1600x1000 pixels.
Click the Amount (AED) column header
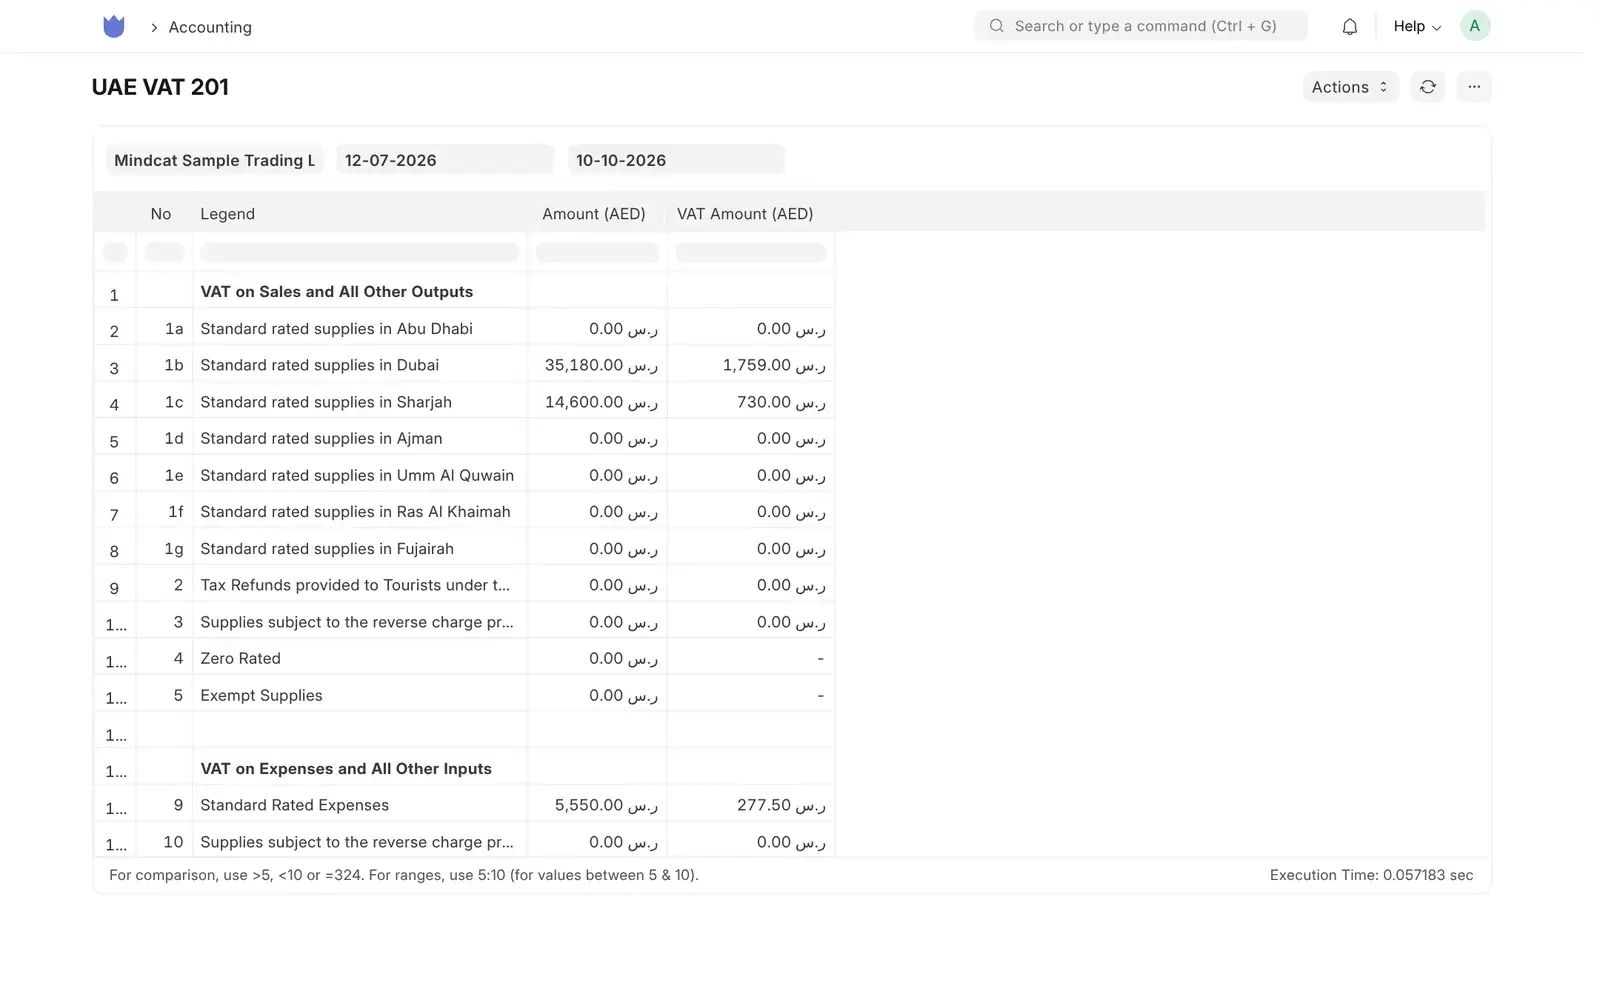point(594,214)
